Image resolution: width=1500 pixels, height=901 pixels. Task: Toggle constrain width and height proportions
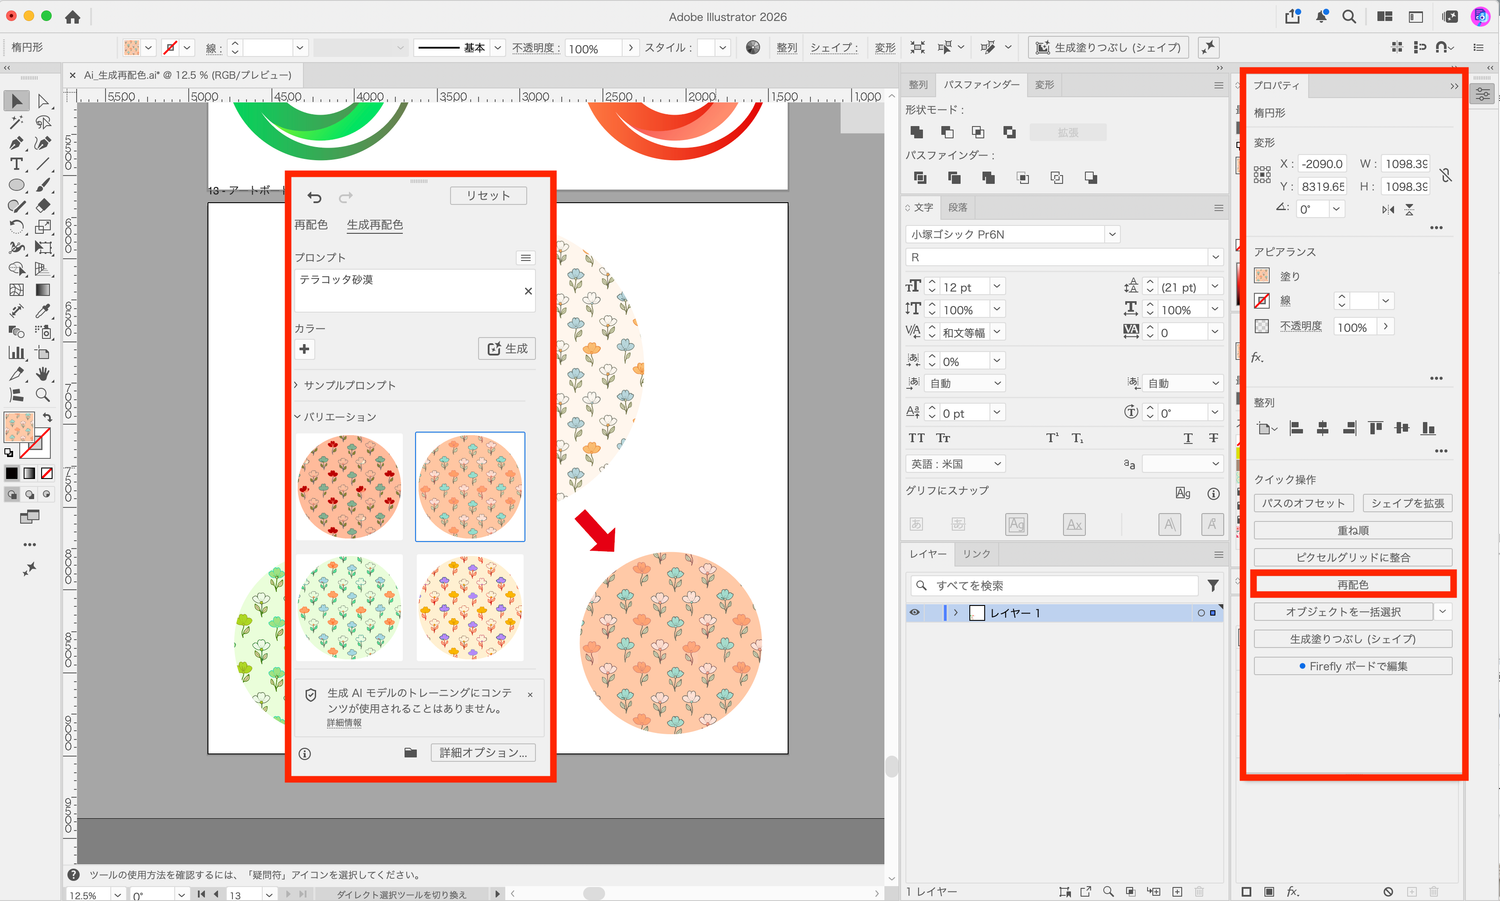pos(1446,175)
